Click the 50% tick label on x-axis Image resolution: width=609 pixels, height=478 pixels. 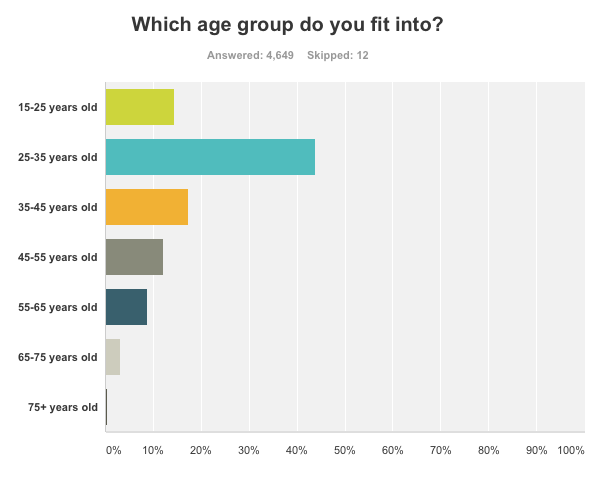345,451
